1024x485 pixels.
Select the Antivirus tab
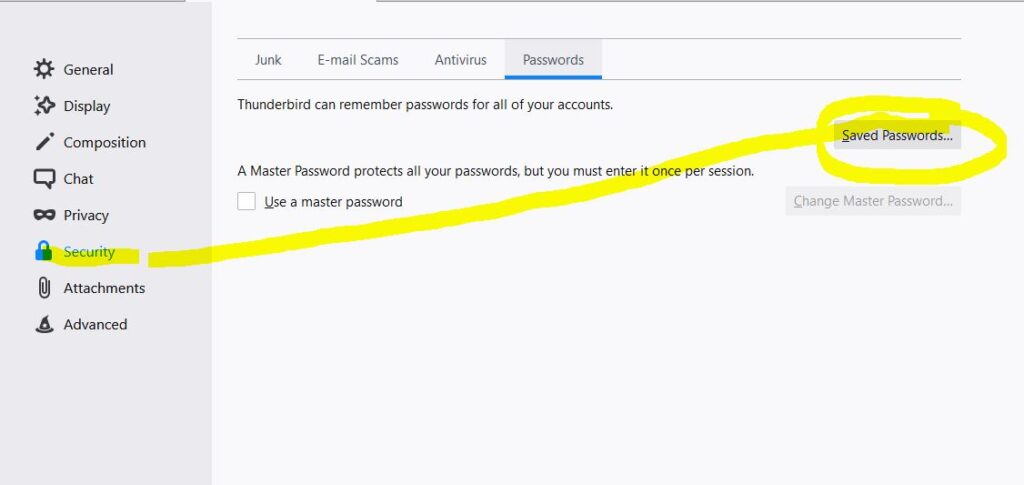(x=460, y=59)
